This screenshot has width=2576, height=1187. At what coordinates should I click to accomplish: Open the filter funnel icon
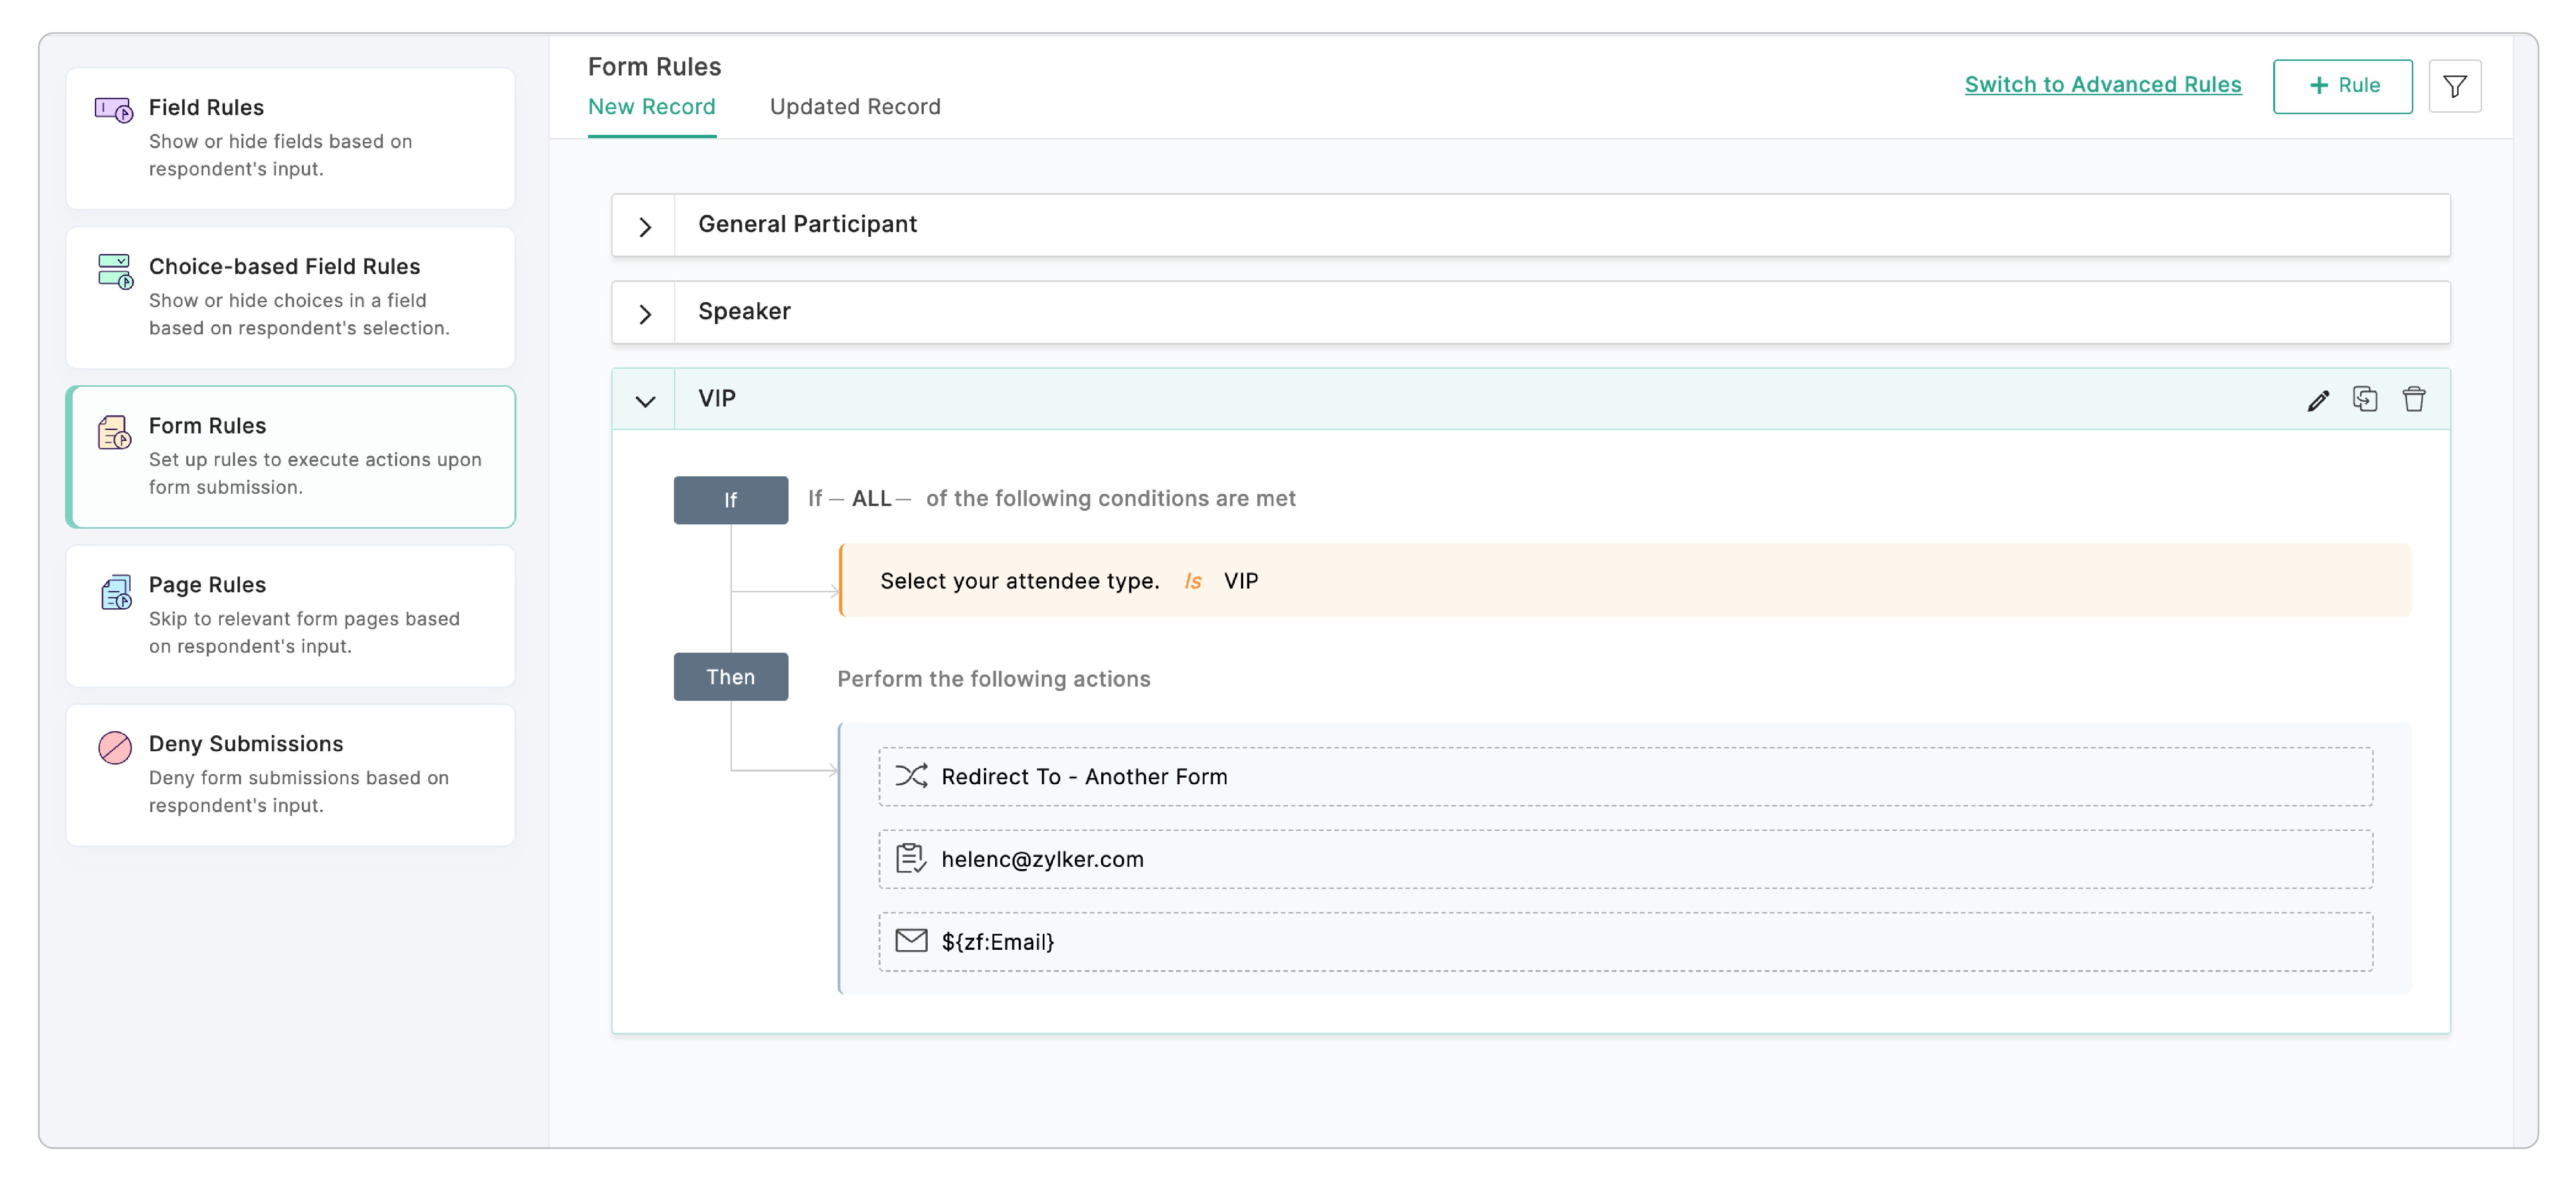coord(2455,86)
